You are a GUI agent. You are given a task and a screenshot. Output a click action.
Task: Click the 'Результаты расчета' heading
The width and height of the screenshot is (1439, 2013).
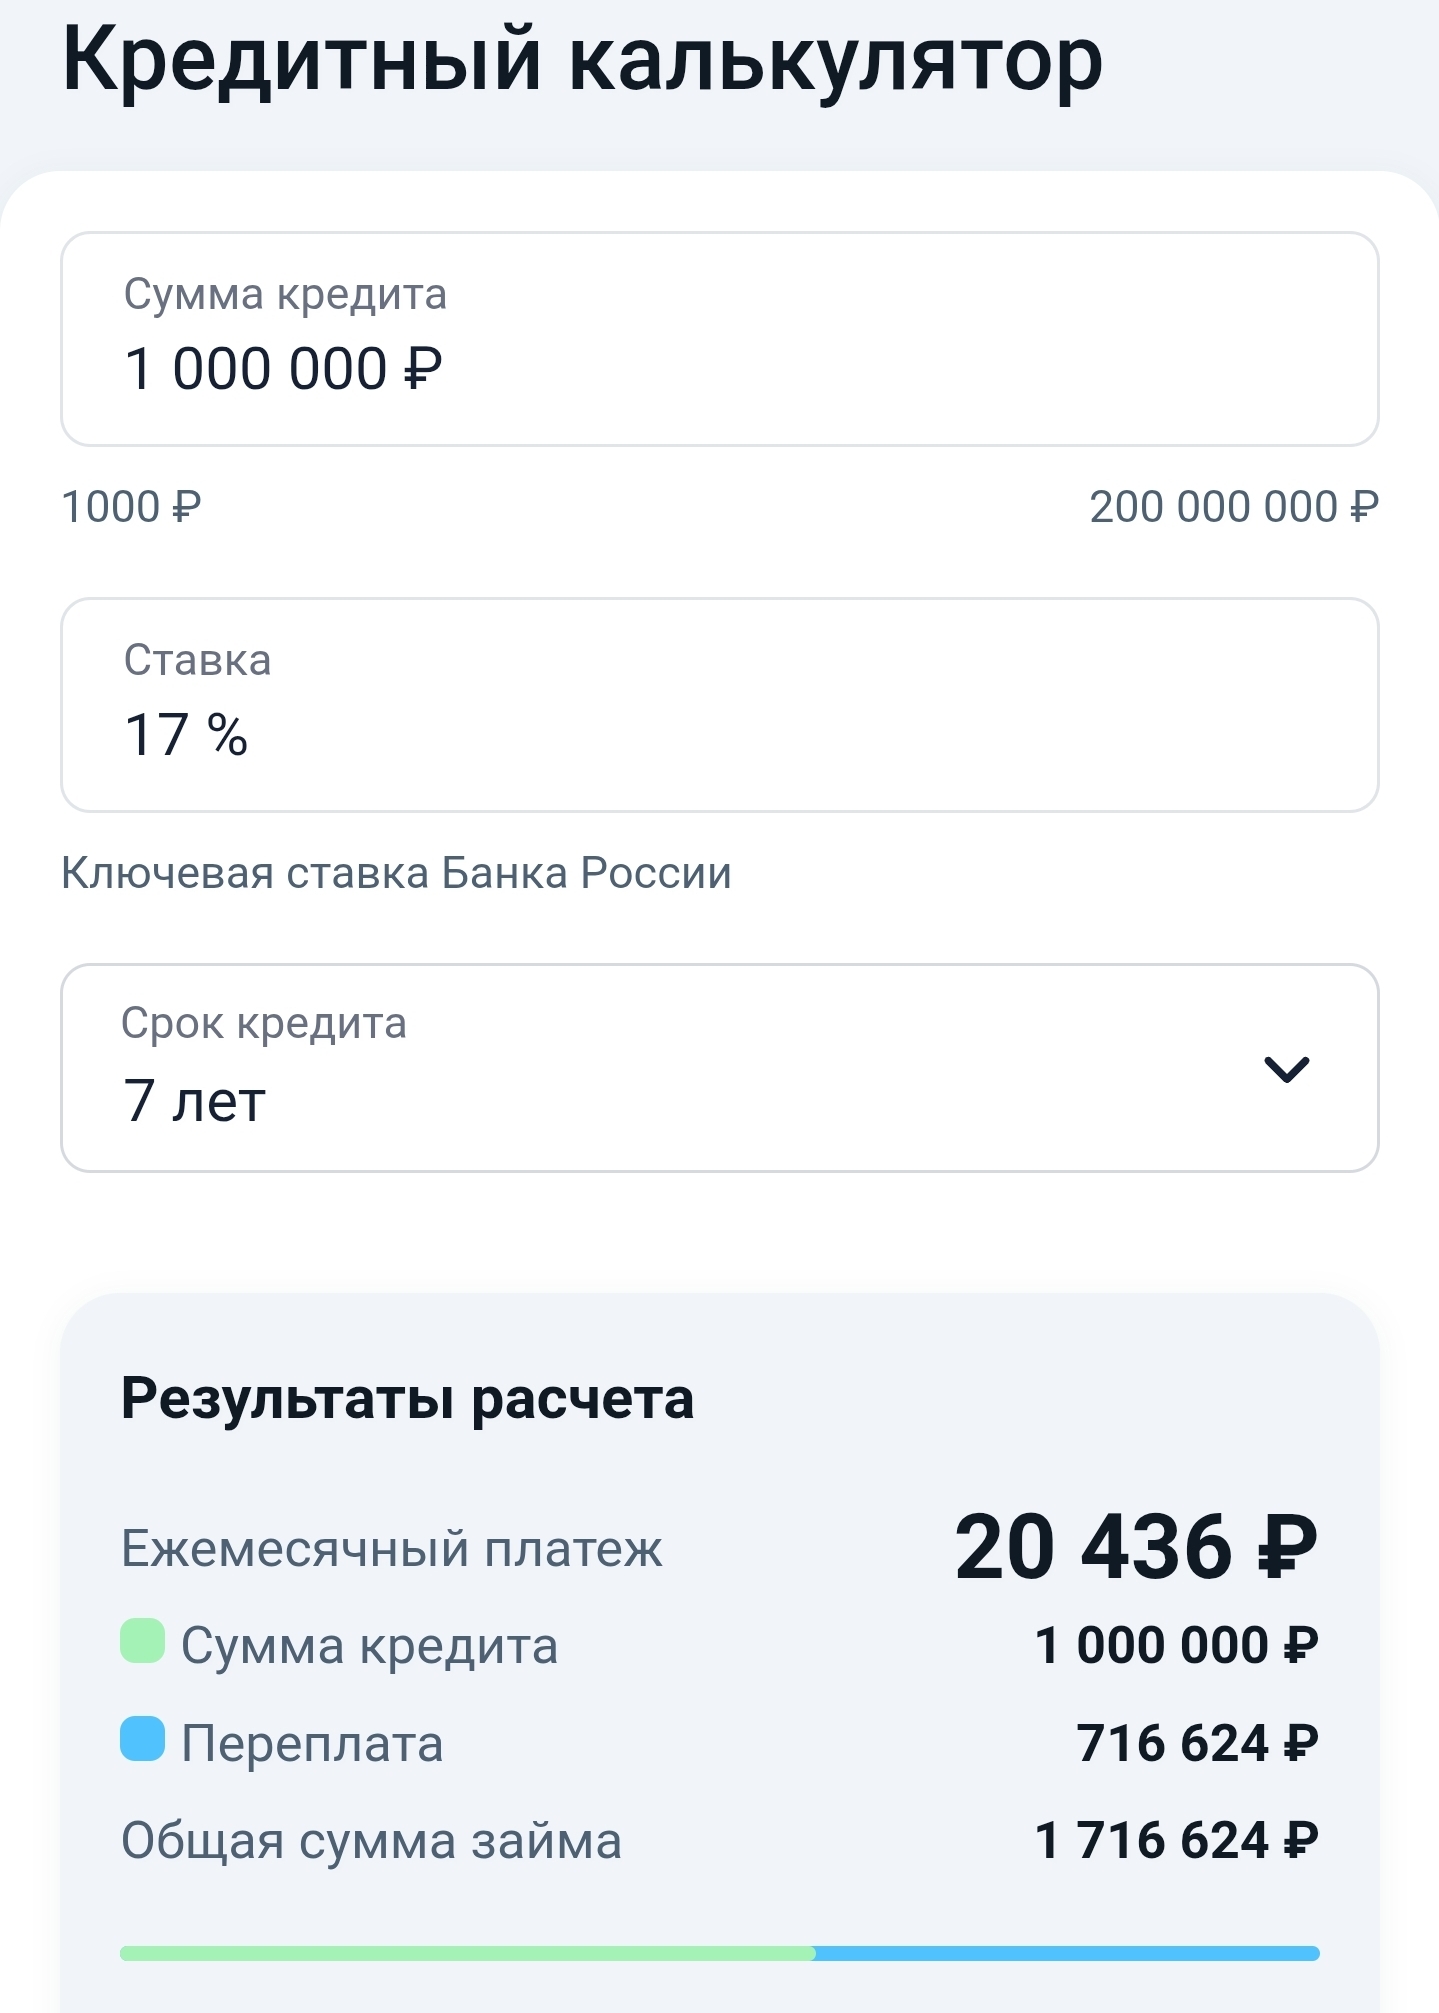click(407, 1398)
